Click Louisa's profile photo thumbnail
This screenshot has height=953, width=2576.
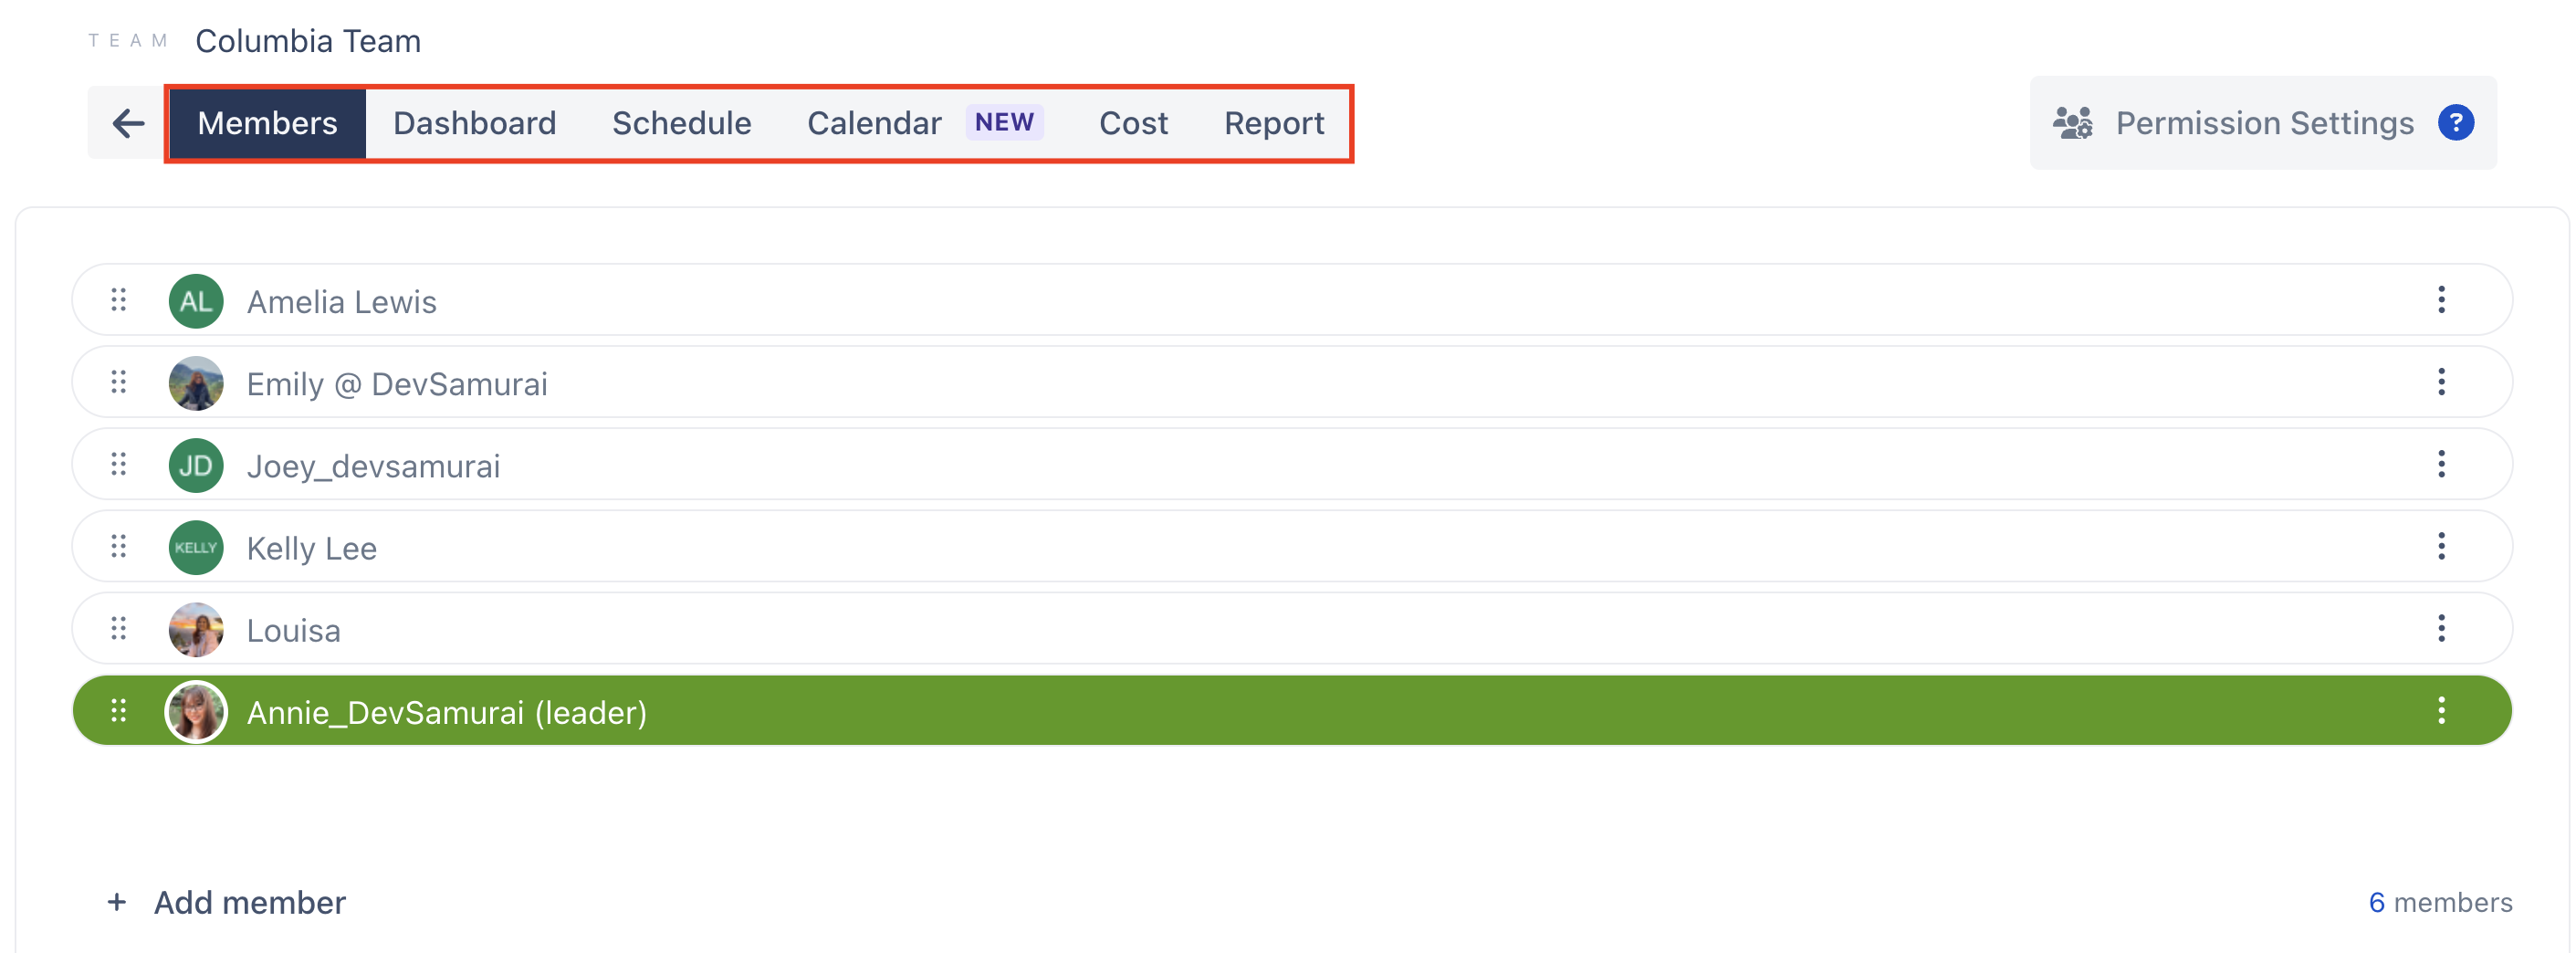click(196, 630)
